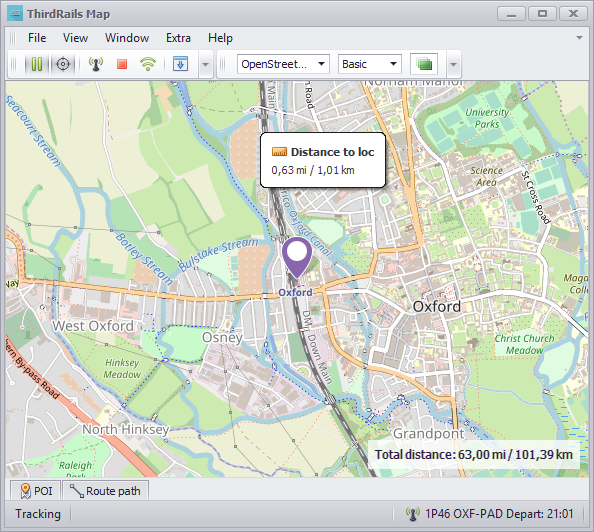Image resolution: width=594 pixels, height=532 pixels.
Task: Click the second toolbar's drag grip handle
Action: (x=223, y=64)
